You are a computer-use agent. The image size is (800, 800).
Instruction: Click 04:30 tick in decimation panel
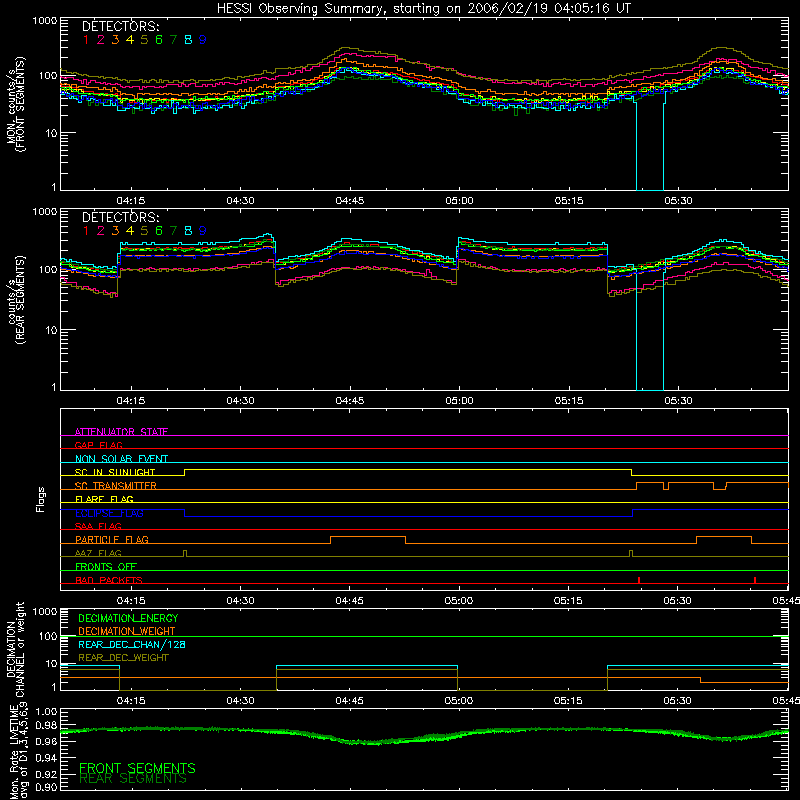pos(240,701)
